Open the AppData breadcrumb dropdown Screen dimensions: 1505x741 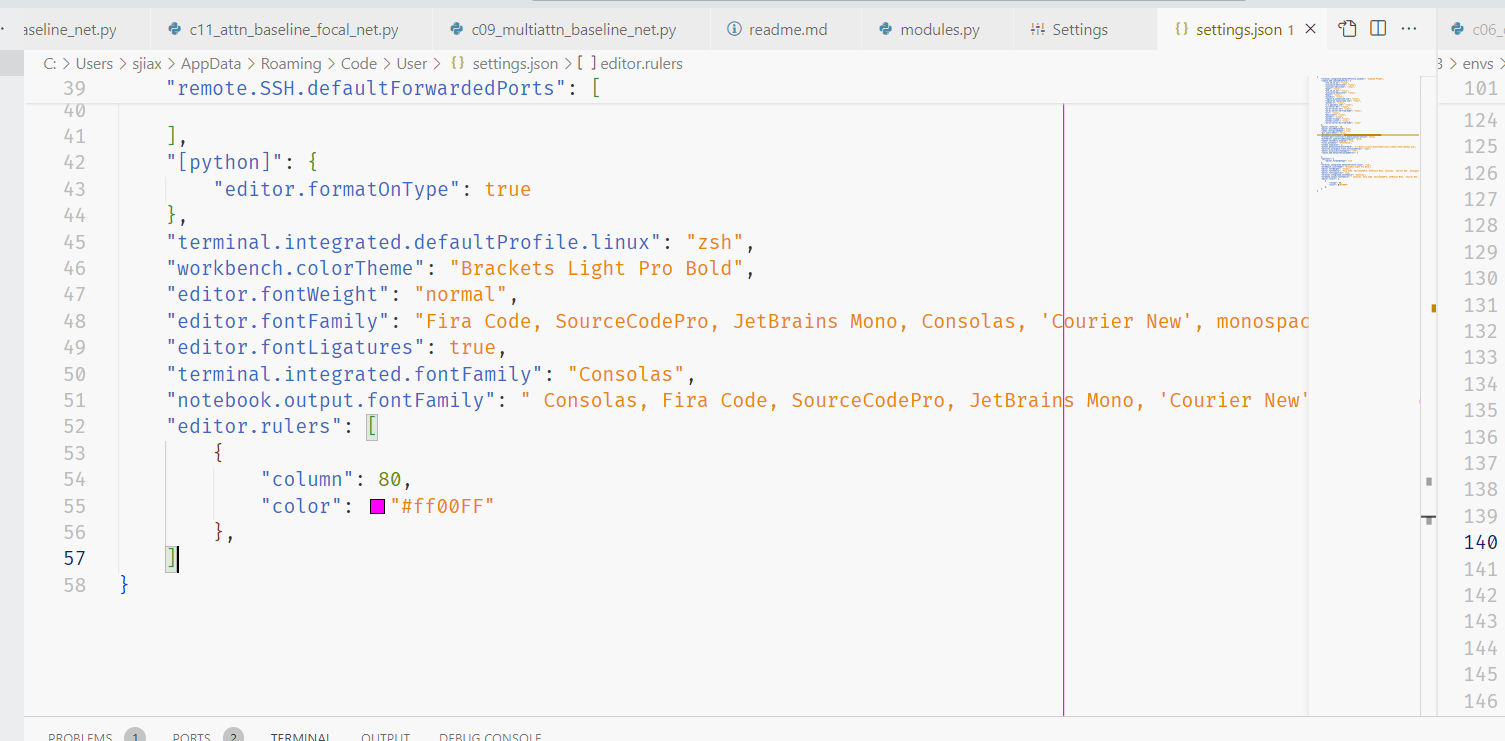(211, 63)
